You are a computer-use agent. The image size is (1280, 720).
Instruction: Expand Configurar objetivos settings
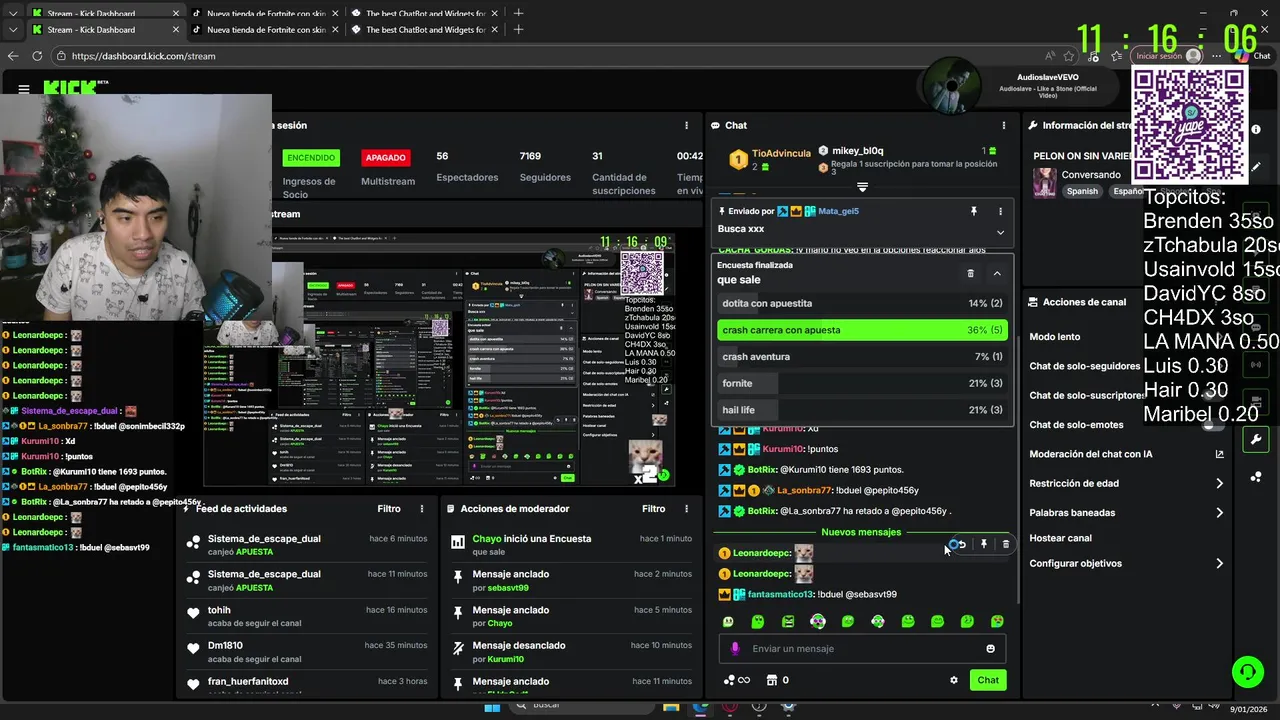point(1219,563)
